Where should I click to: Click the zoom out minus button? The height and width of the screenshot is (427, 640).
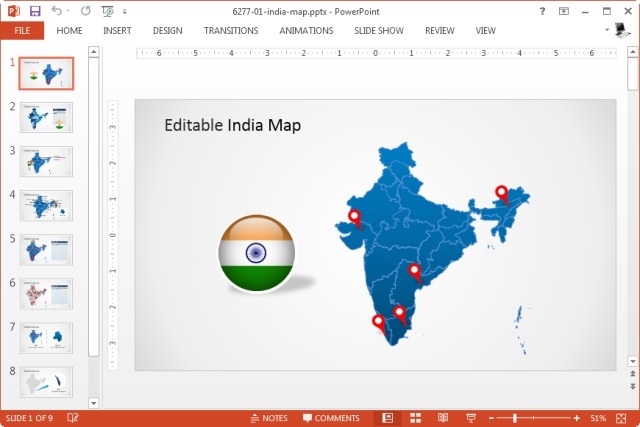tap(491, 418)
